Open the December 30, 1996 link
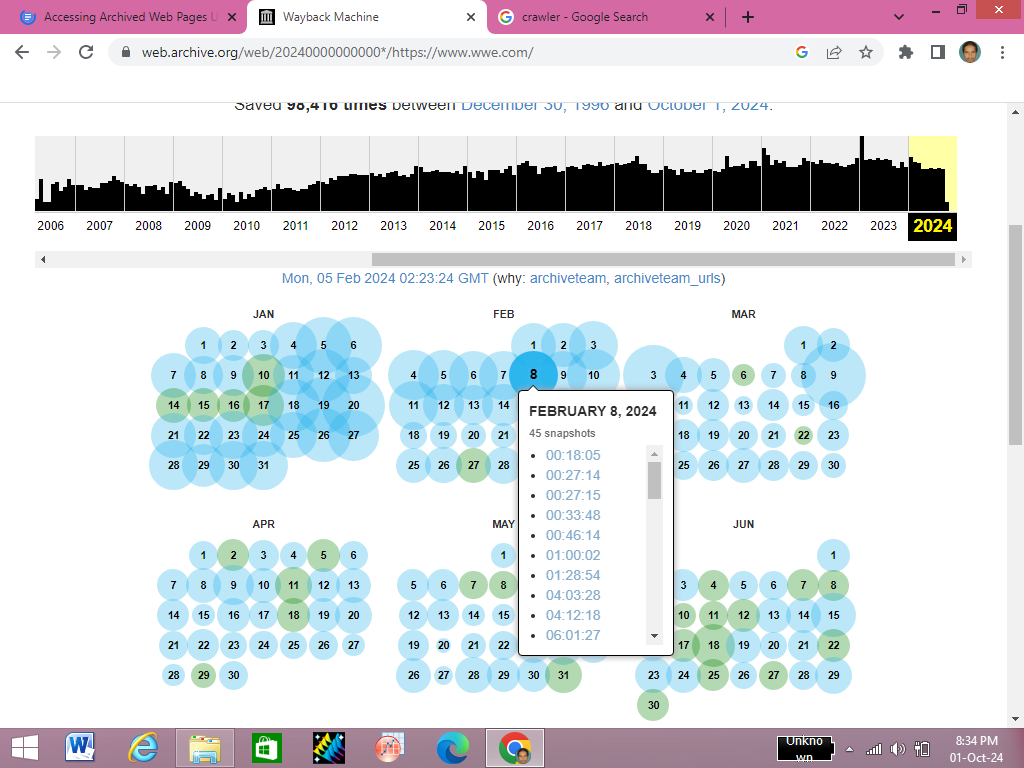Image resolution: width=1024 pixels, height=768 pixels. click(535, 106)
